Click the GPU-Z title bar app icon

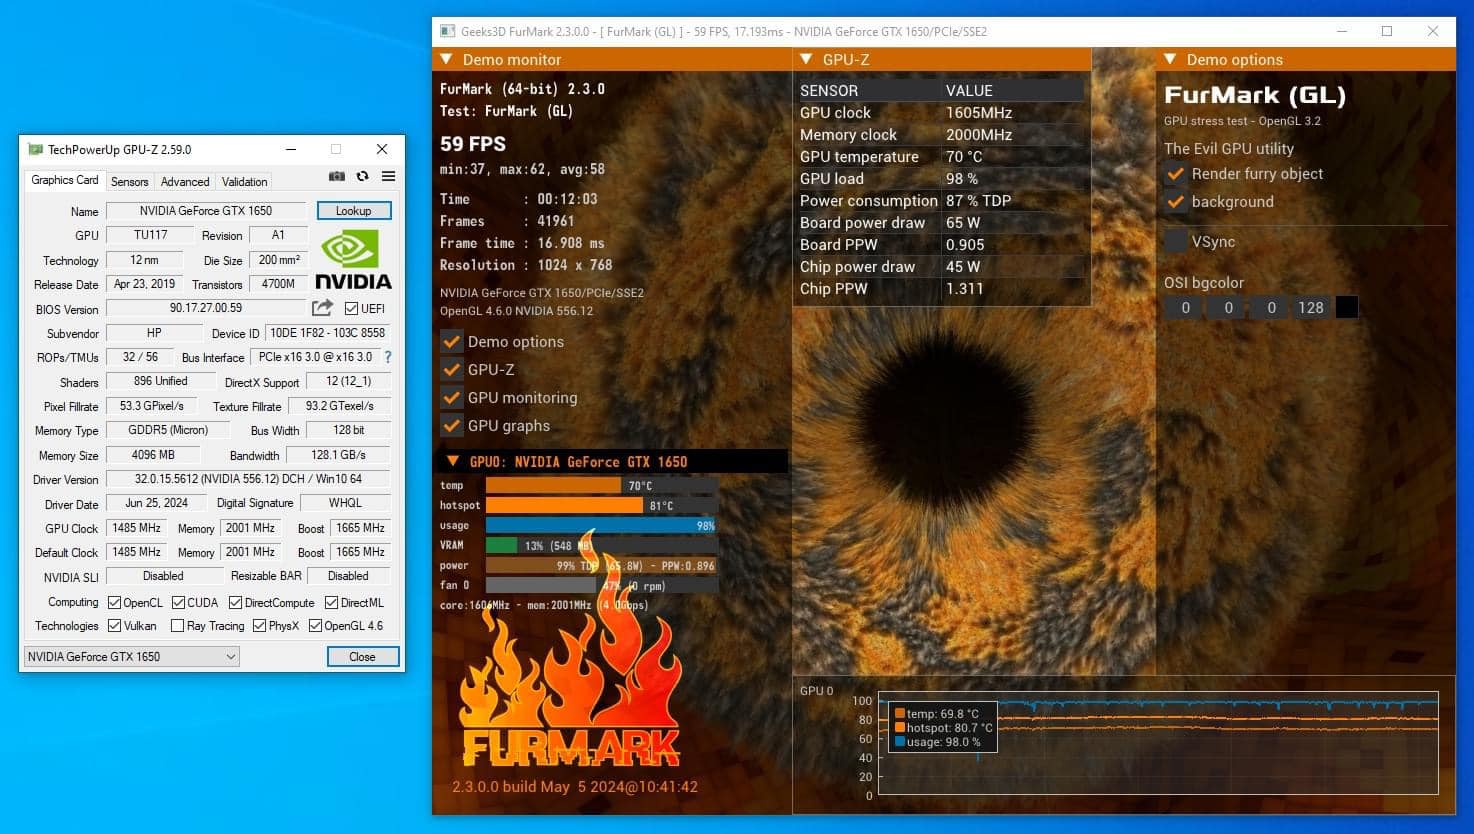point(35,150)
